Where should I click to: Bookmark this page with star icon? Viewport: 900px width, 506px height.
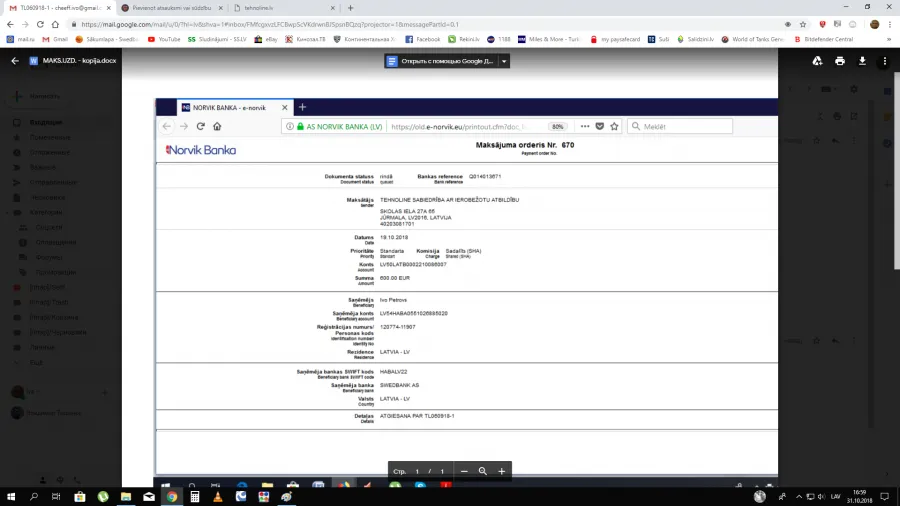[x=802, y=25]
